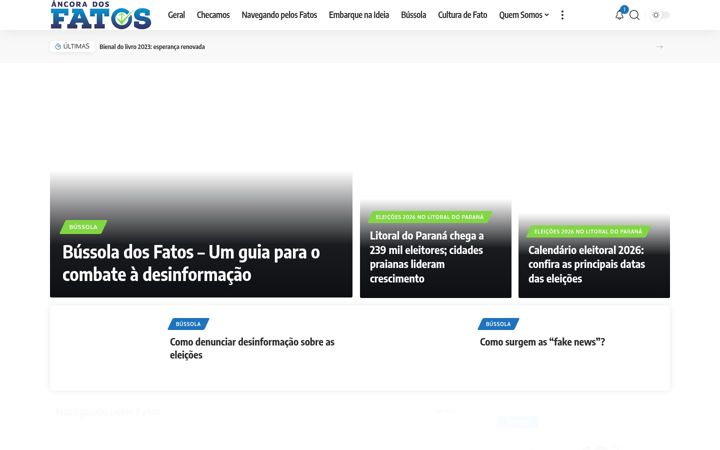This screenshot has width=720, height=450.
Task: Open the search magnifier icon
Action: [635, 15]
